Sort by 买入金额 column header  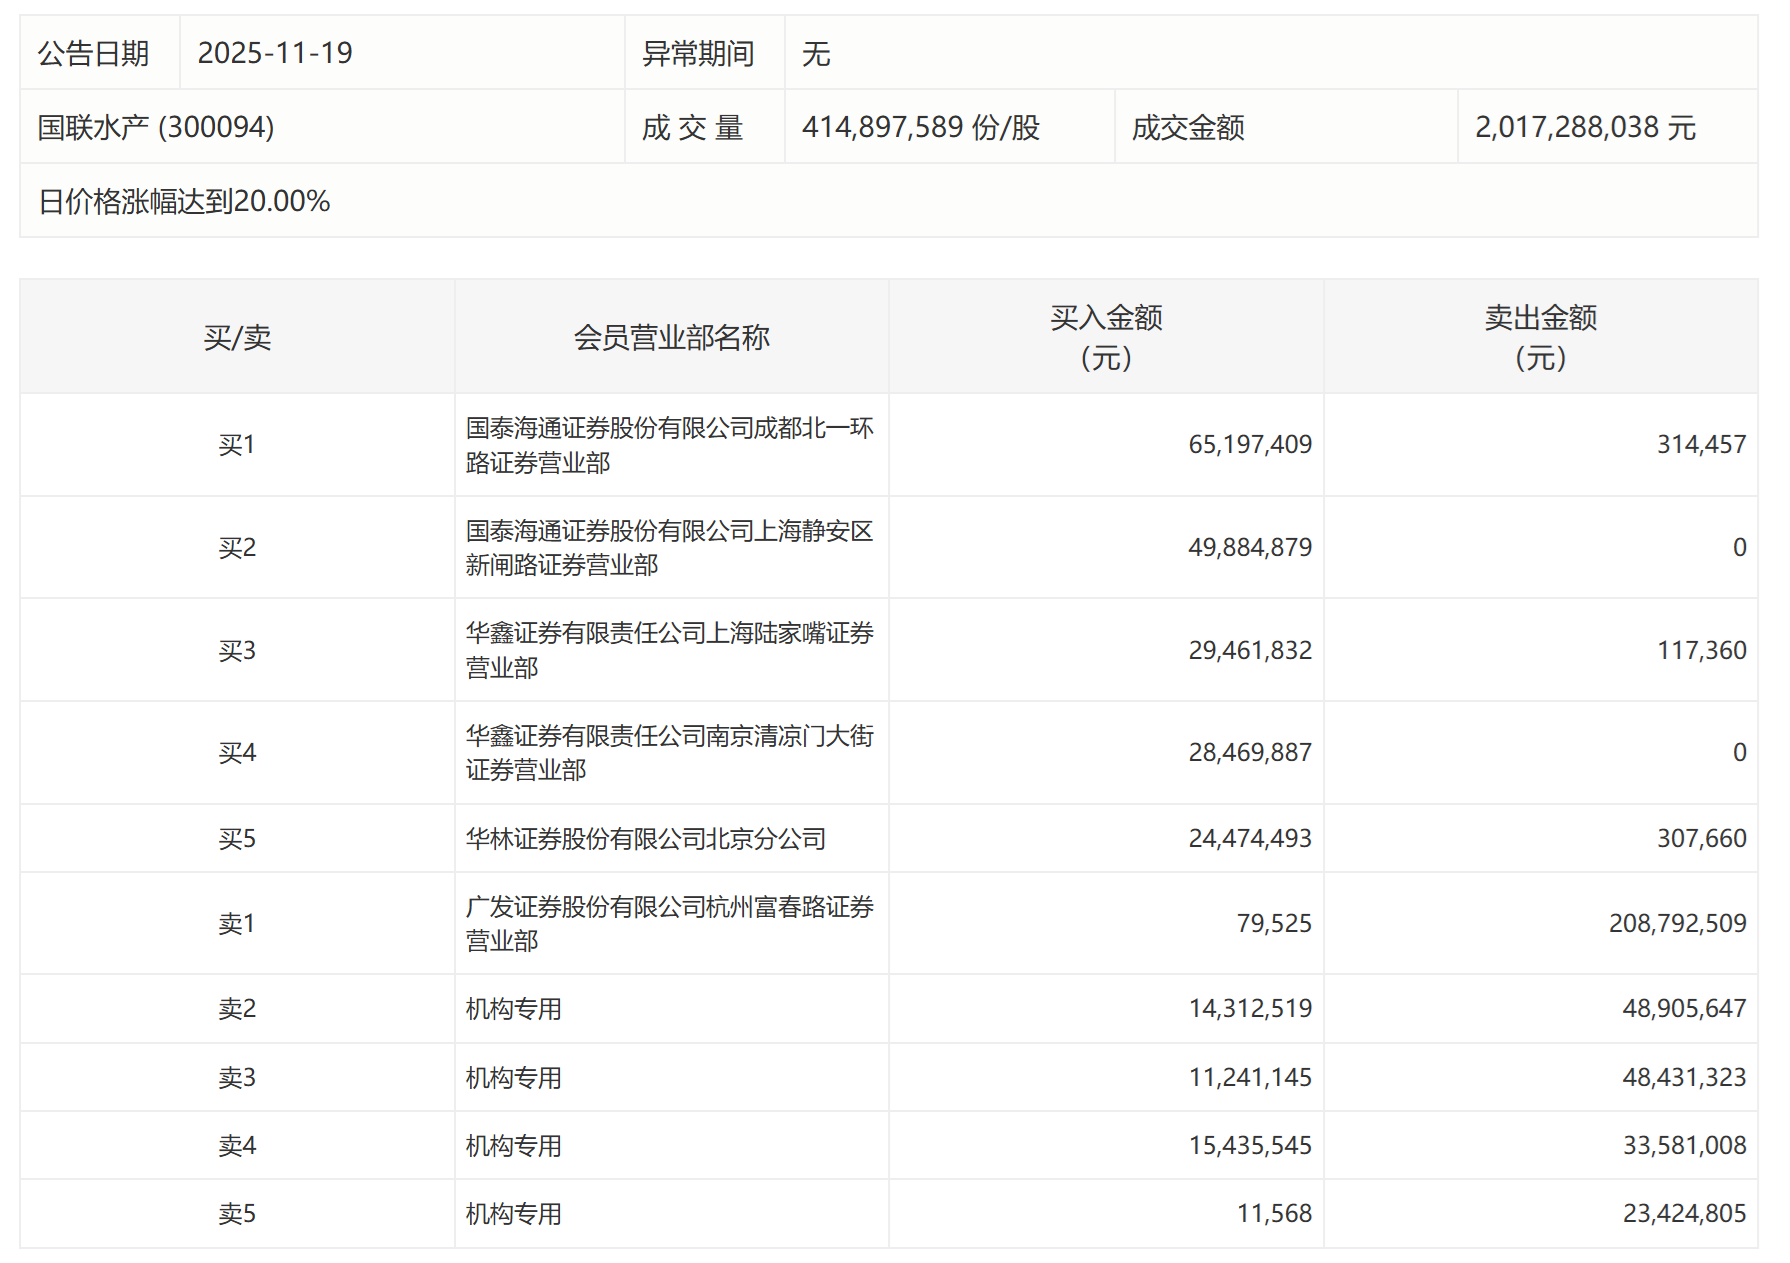click(x=1106, y=337)
